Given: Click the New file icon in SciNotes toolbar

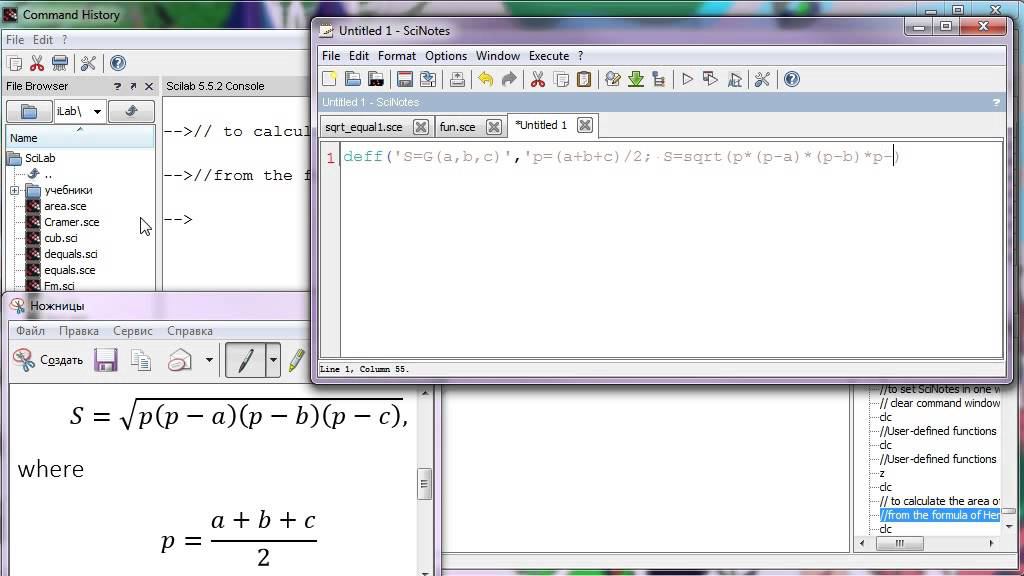Looking at the screenshot, I should pyautogui.click(x=330, y=79).
